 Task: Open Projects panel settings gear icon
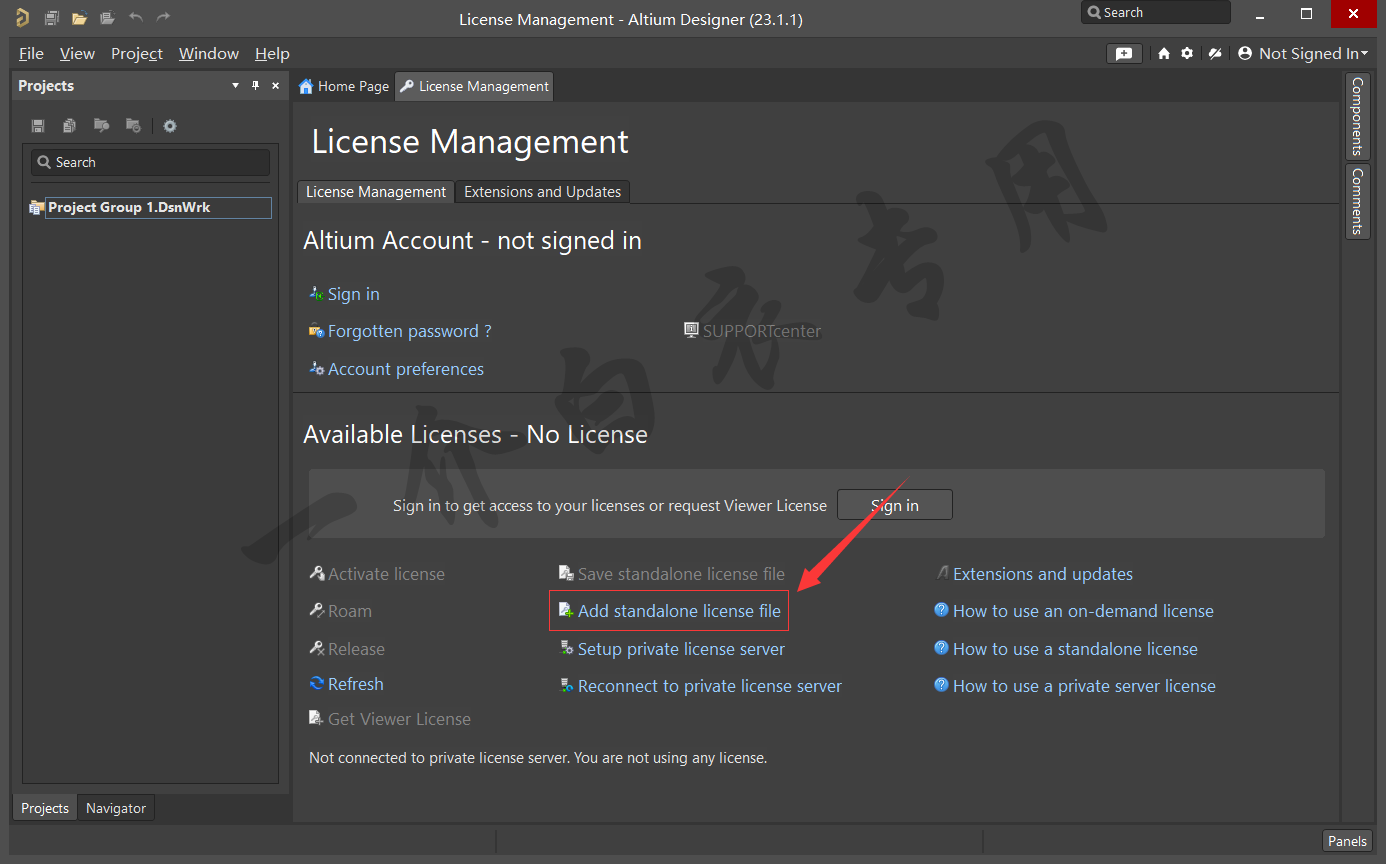click(x=170, y=126)
